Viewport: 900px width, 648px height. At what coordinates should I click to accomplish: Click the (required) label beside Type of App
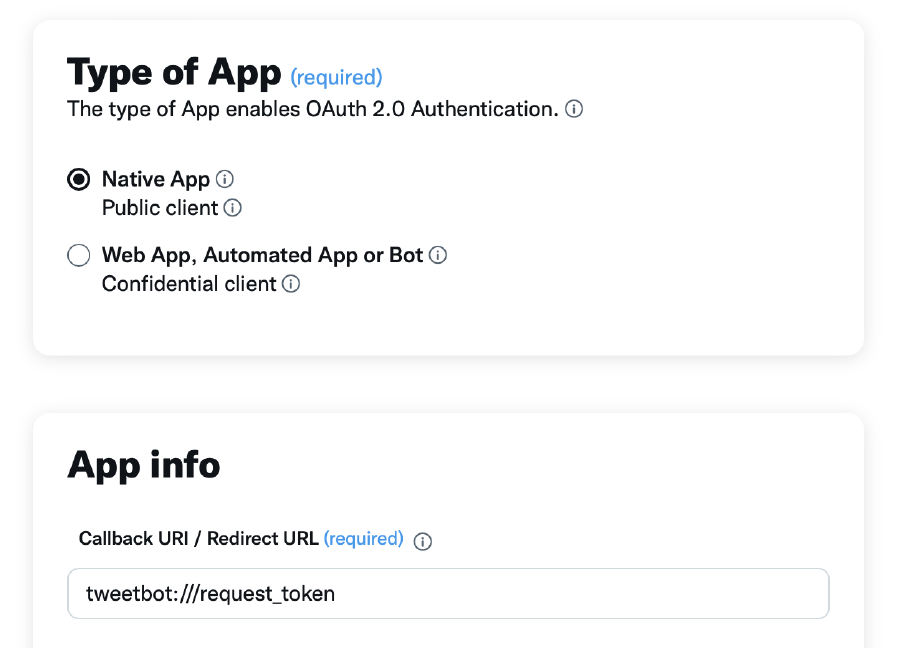point(336,77)
